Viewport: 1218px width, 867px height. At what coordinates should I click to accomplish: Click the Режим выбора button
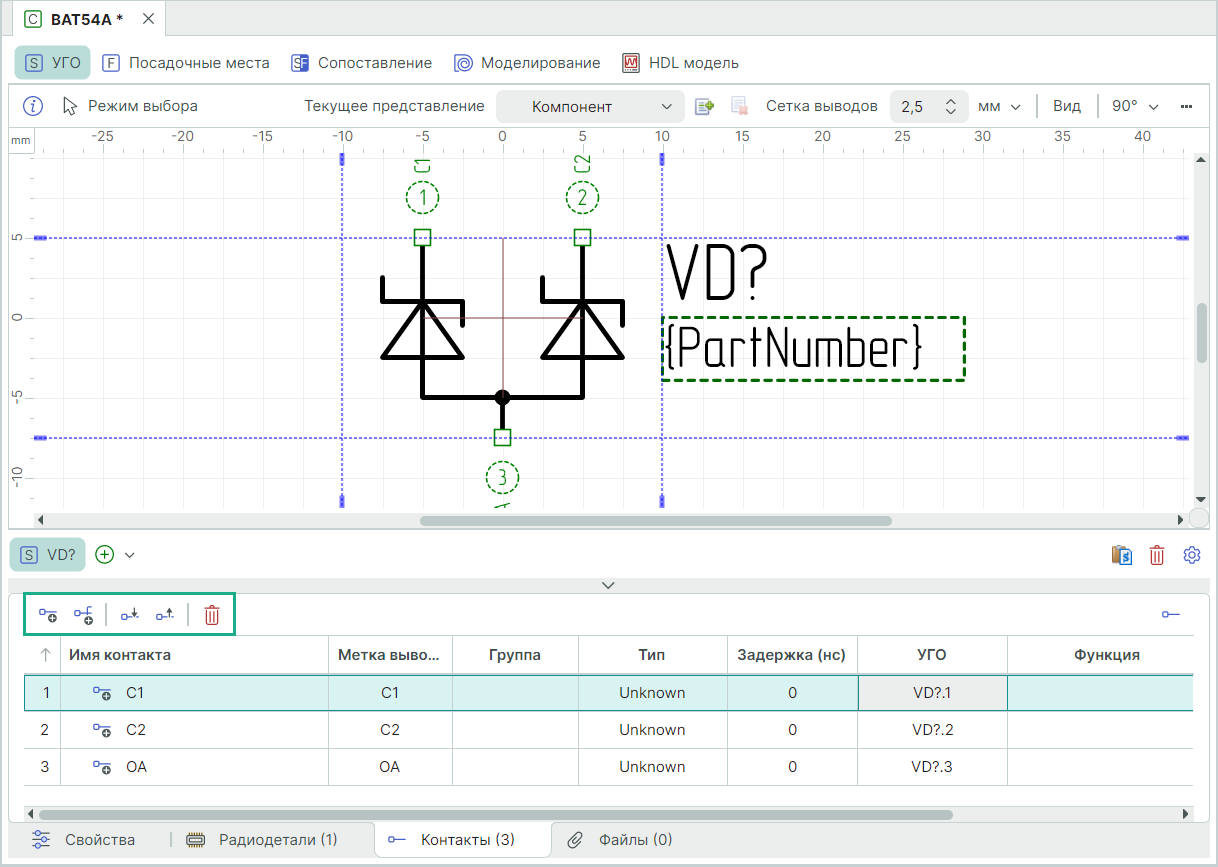(x=130, y=106)
